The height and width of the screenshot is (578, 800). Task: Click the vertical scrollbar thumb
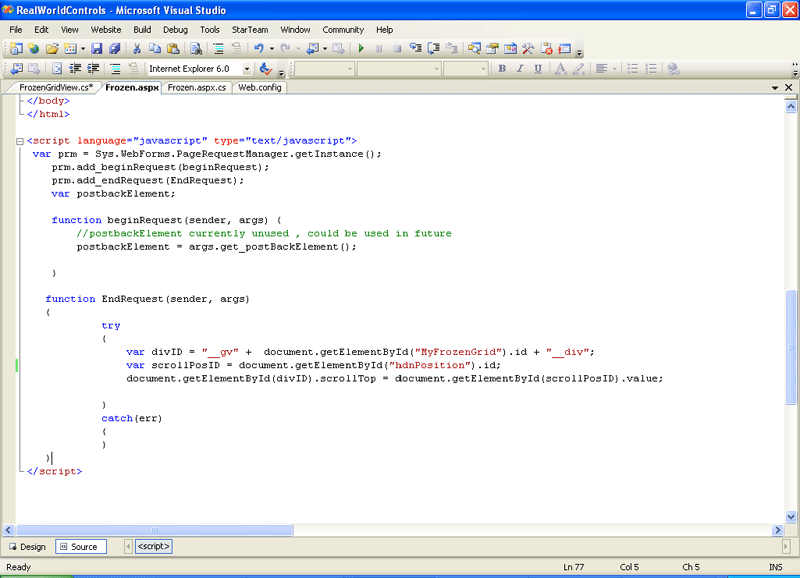click(791, 346)
